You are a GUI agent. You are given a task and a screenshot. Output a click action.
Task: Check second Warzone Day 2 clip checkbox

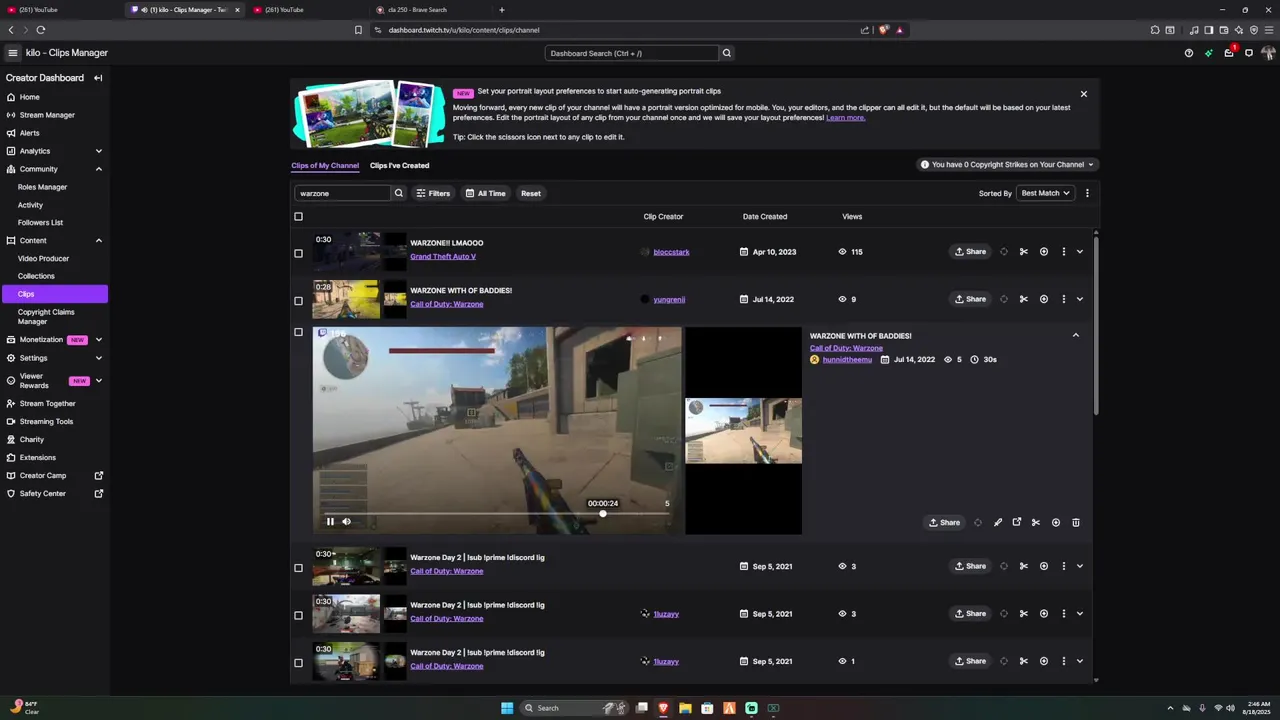click(298, 615)
